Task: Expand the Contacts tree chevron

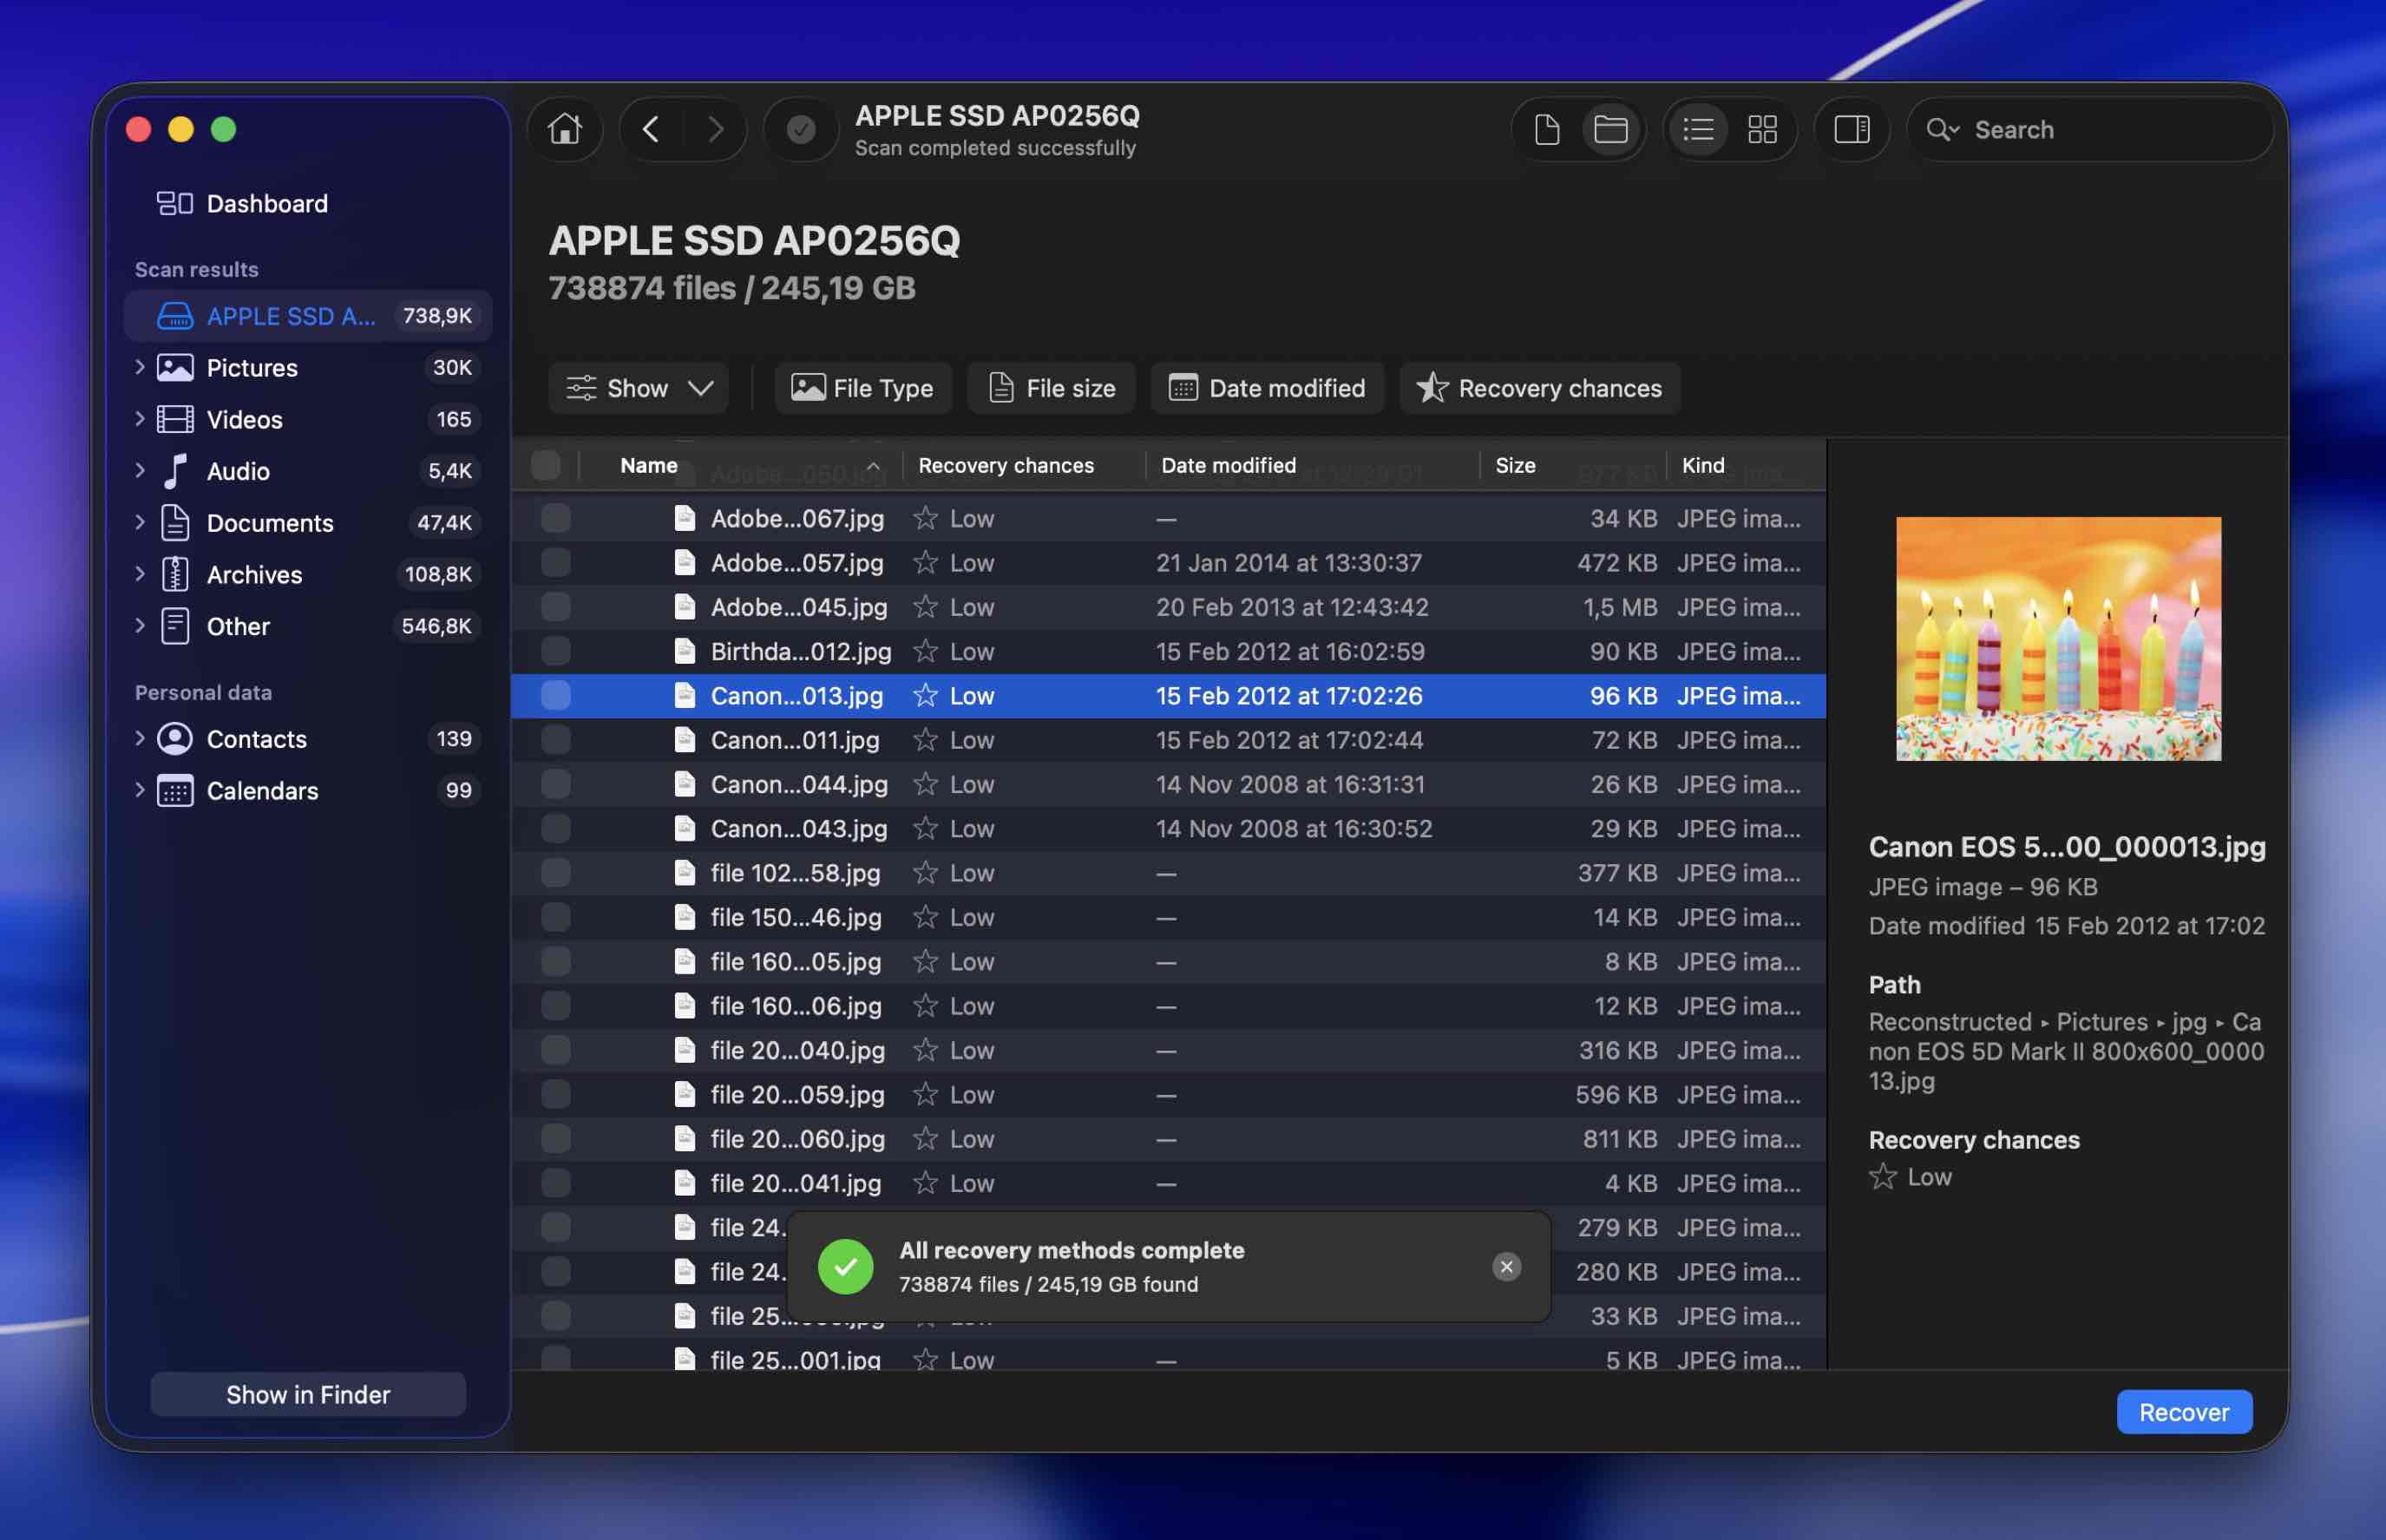Action: point(140,739)
